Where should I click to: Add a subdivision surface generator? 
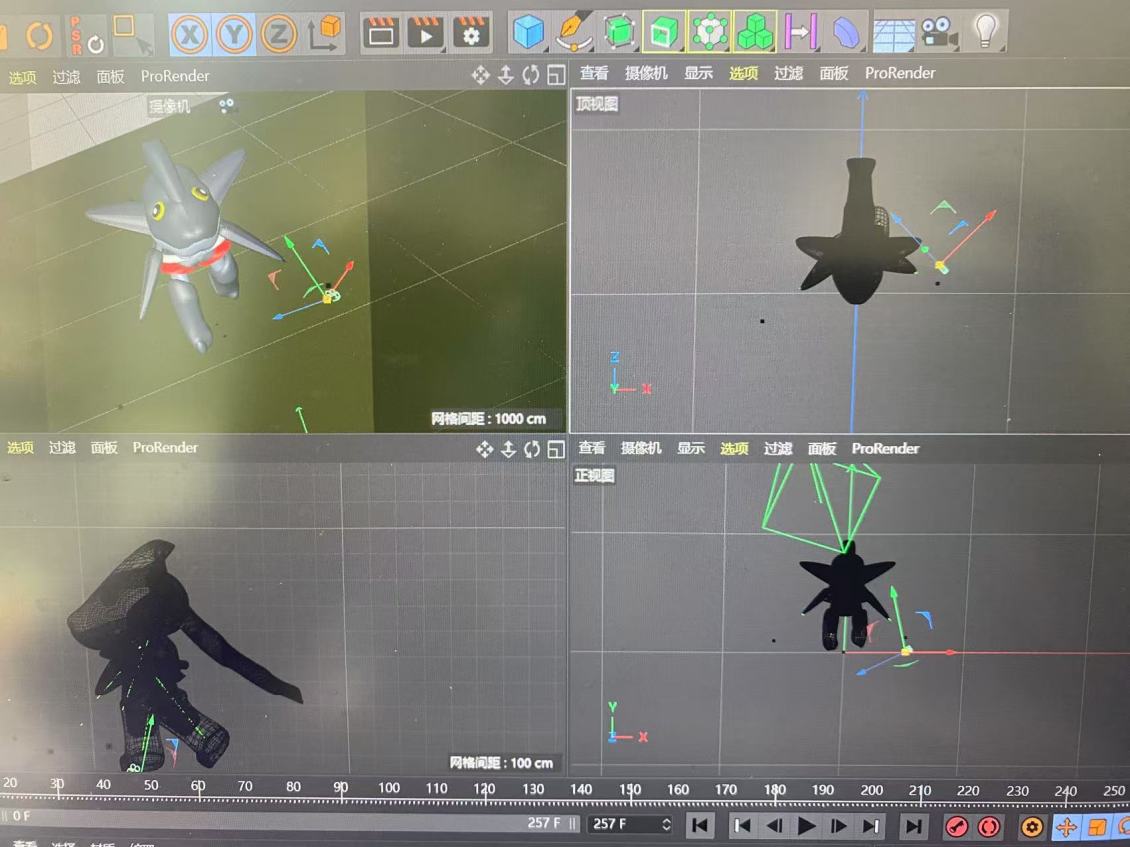point(619,32)
